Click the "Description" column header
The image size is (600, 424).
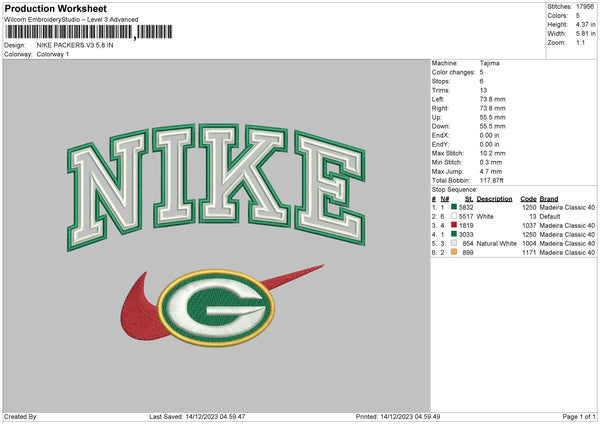click(494, 199)
